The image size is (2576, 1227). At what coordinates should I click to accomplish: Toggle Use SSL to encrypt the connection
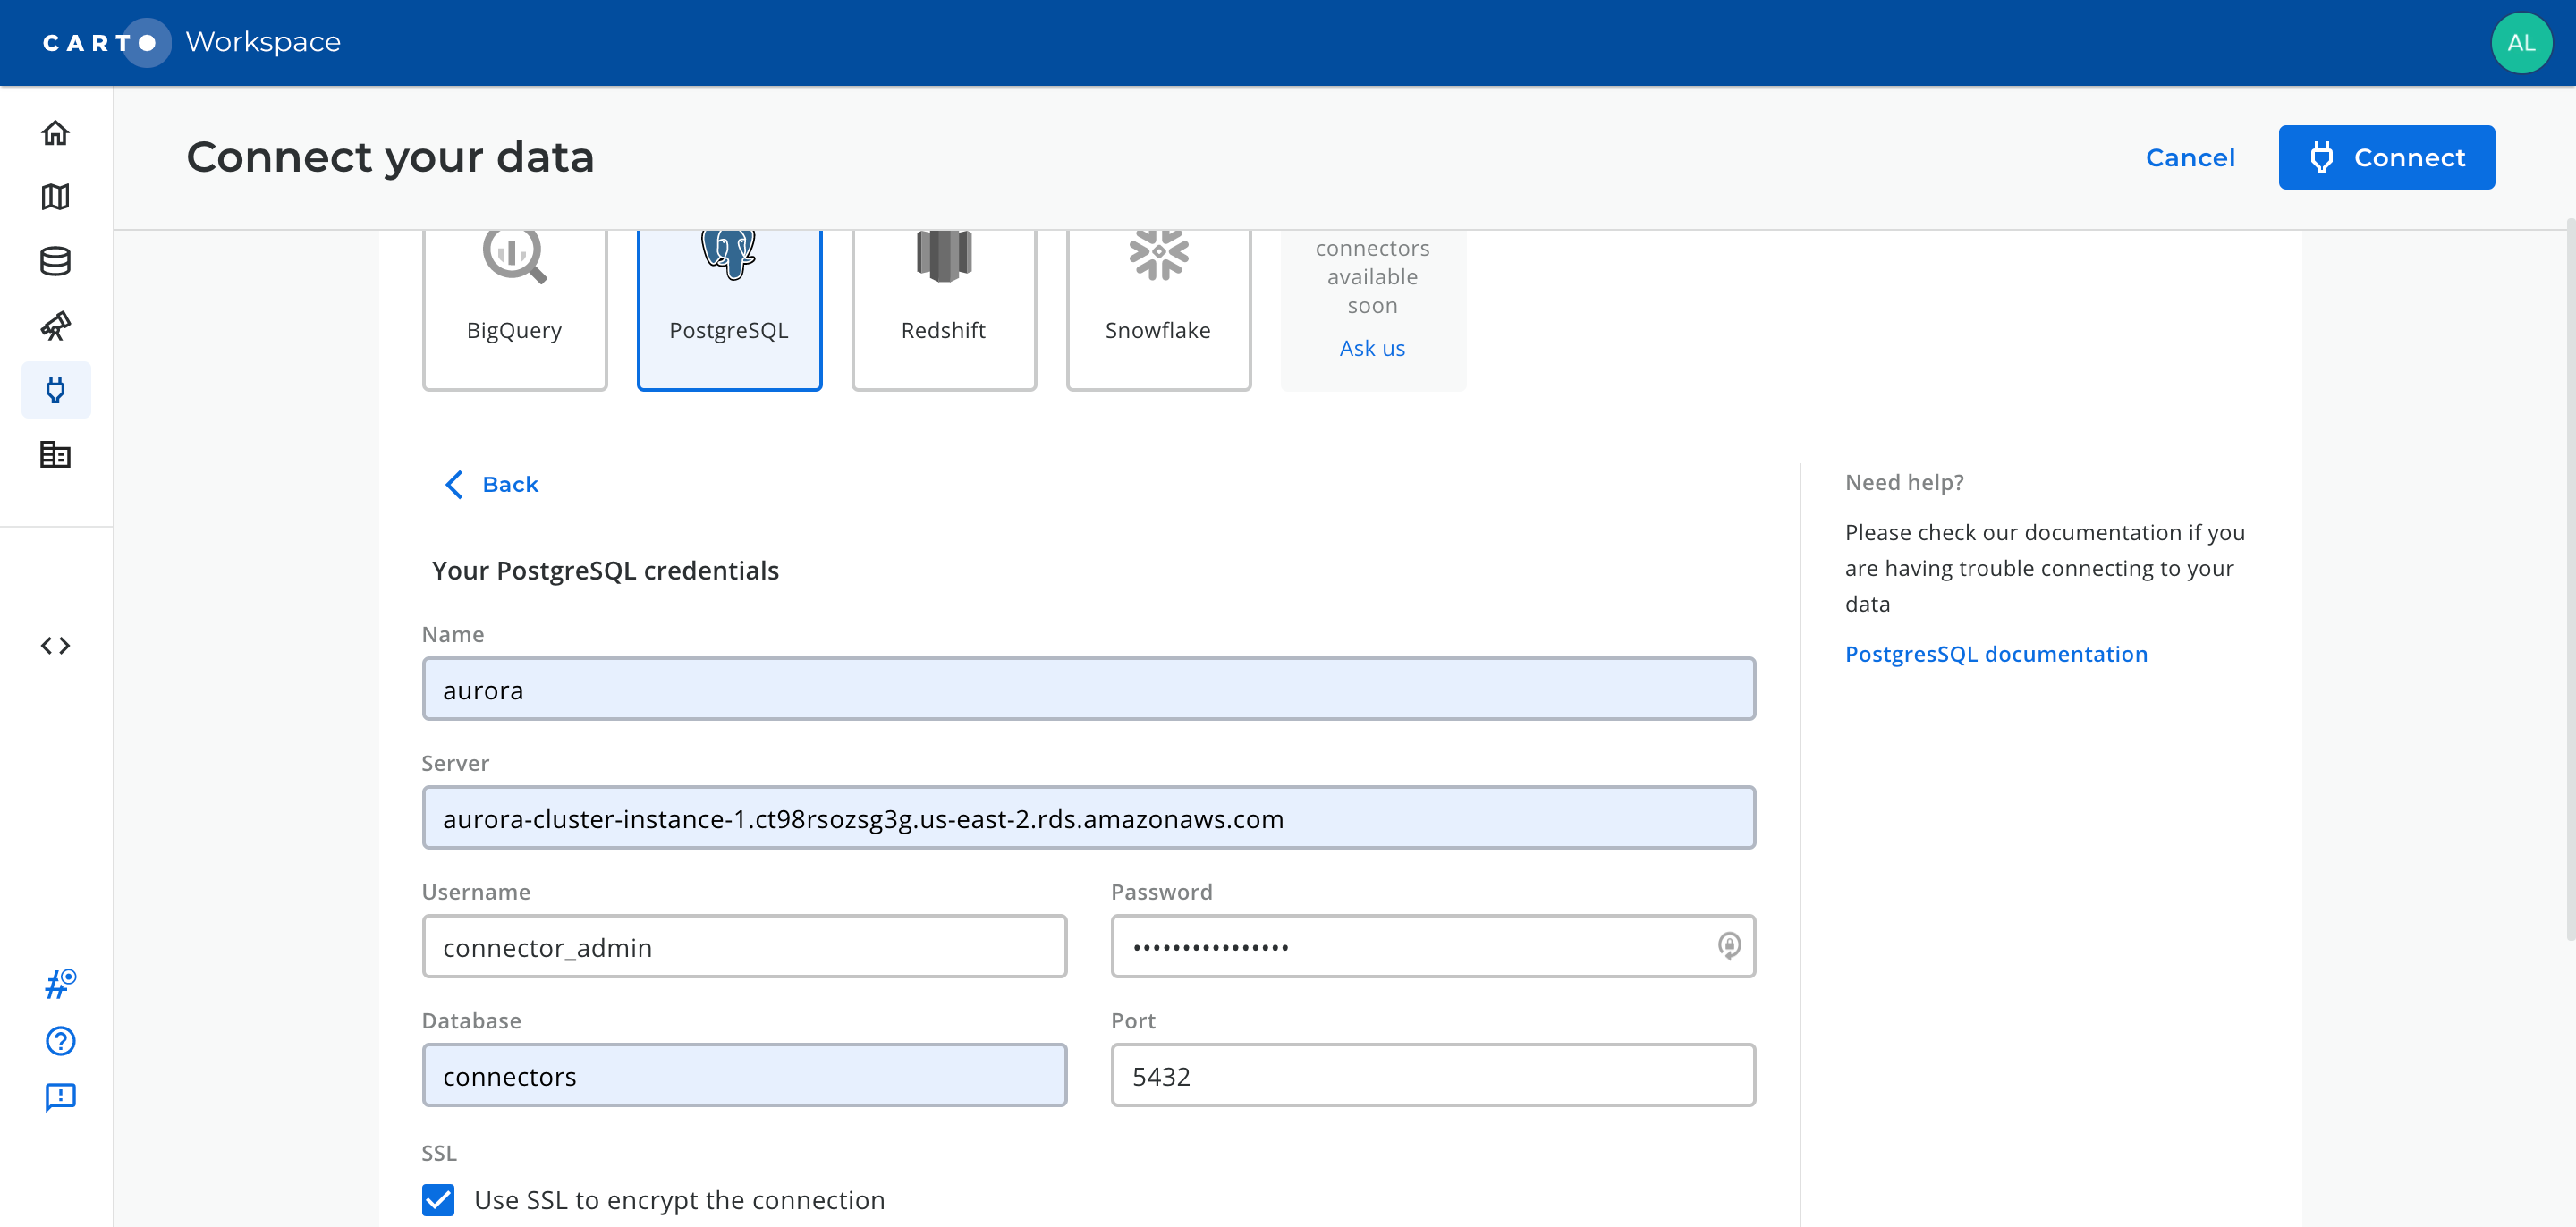pos(438,1200)
